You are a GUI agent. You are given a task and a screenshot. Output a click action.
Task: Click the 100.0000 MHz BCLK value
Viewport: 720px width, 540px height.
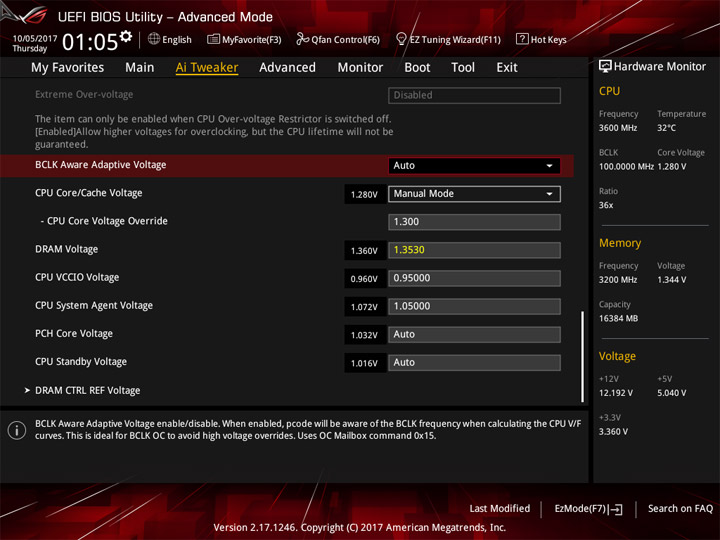tap(626, 167)
